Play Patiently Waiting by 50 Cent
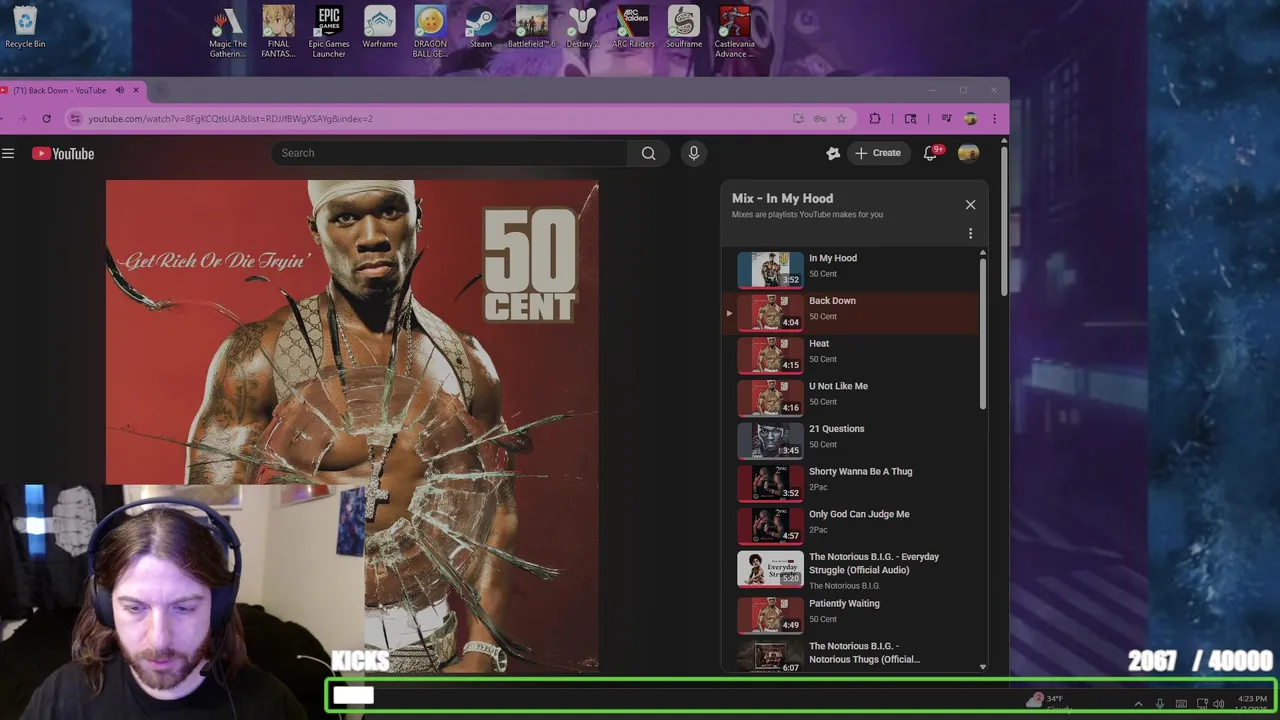 (850, 614)
